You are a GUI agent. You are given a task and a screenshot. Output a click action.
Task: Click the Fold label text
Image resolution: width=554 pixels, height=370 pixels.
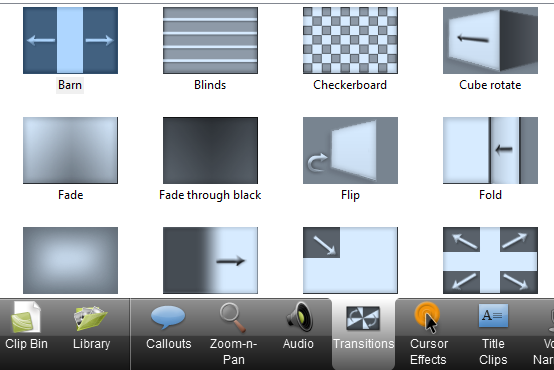coord(490,195)
